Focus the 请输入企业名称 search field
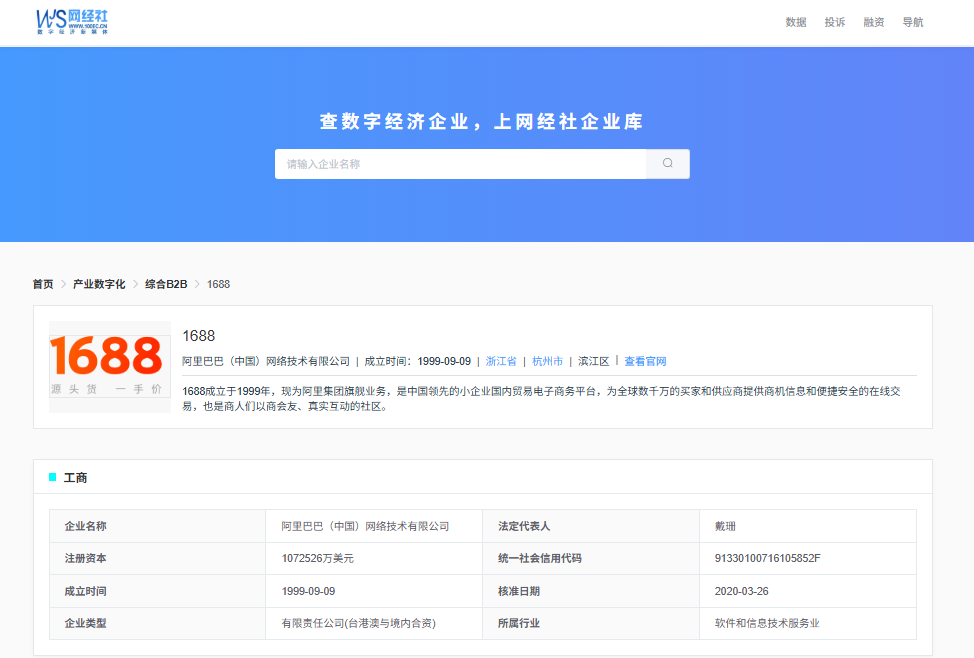 pyautogui.click(x=460, y=163)
